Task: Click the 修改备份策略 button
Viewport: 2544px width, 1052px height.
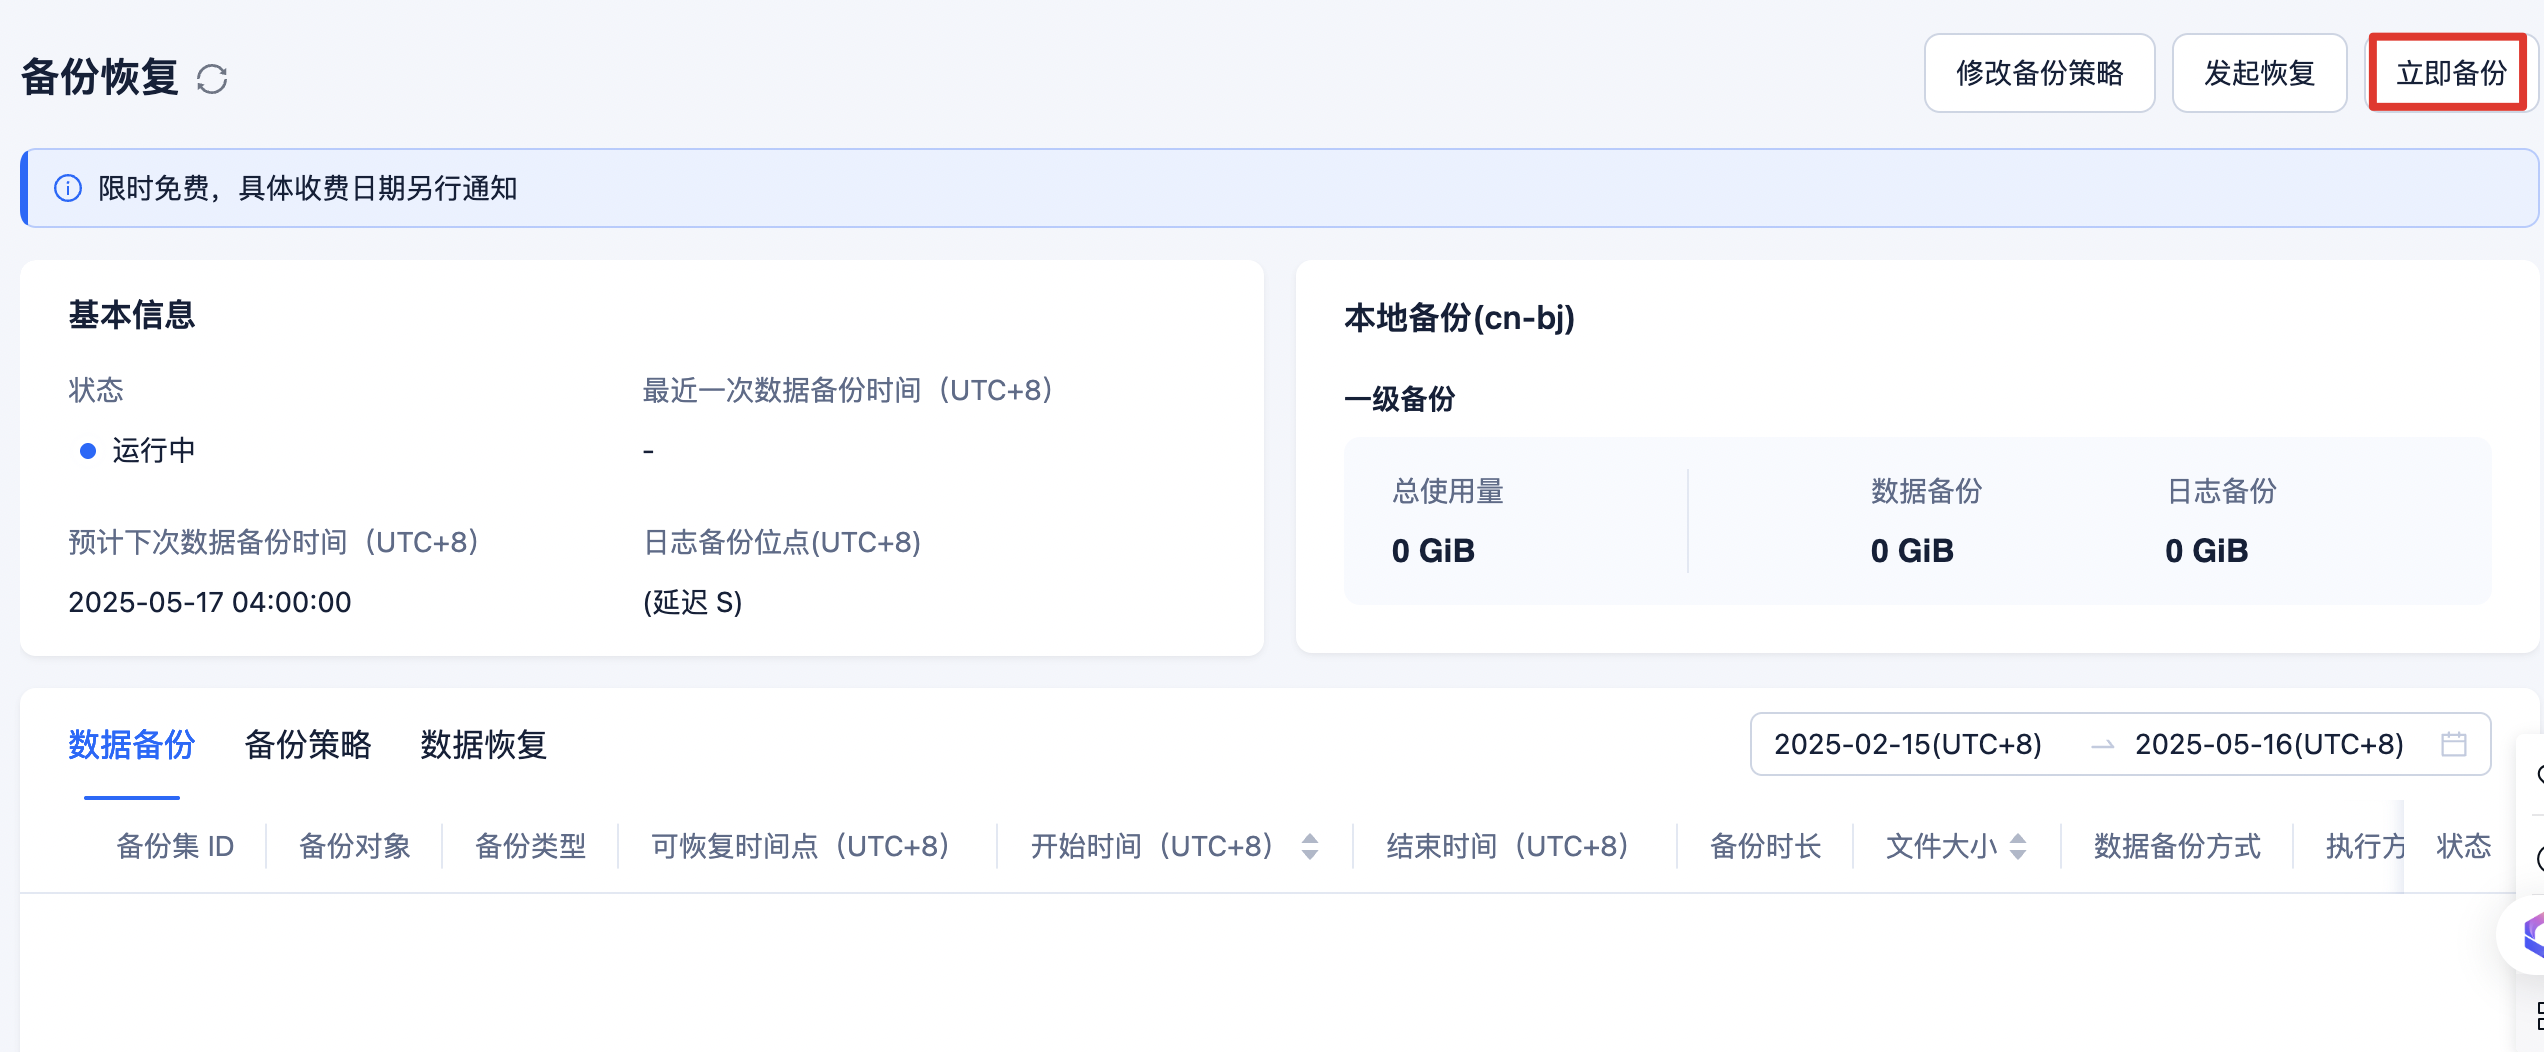Action: [2039, 73]
